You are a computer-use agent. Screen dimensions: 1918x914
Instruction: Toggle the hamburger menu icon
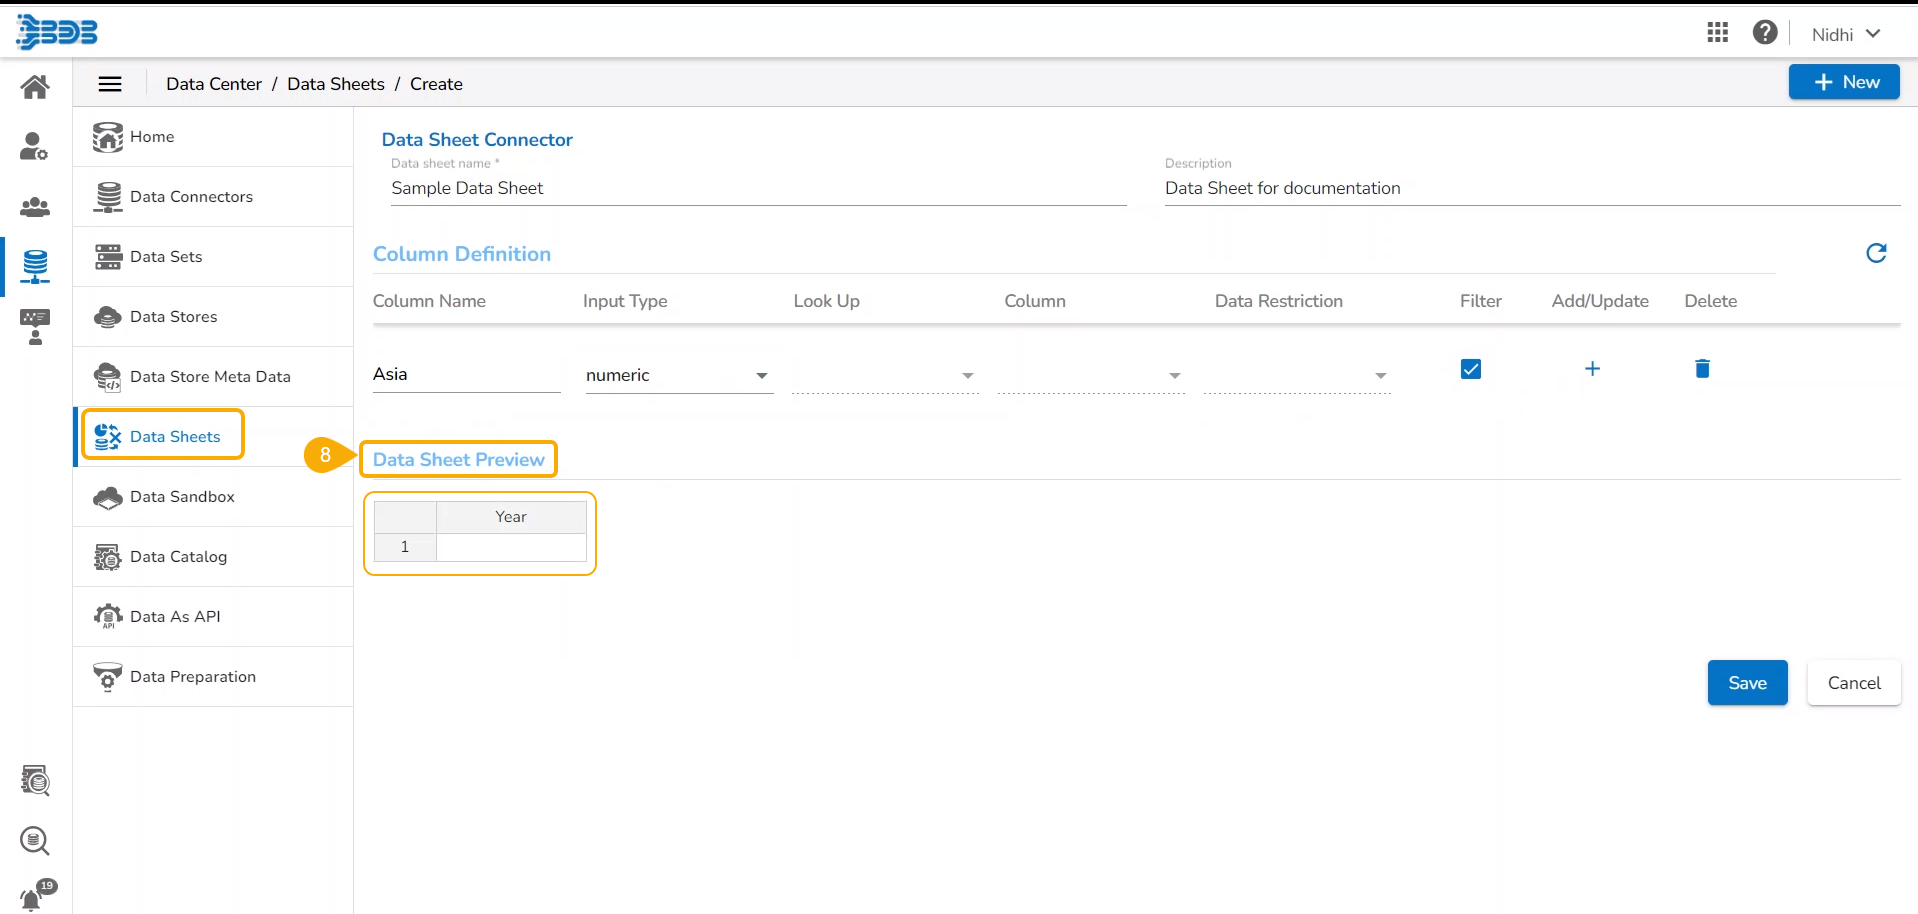[110, 84]
